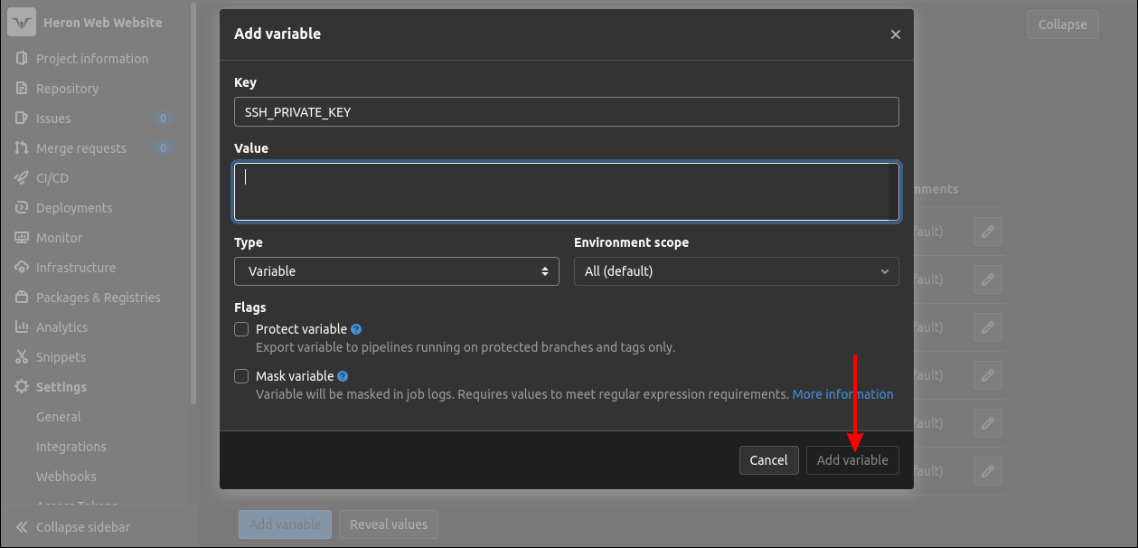Open Webhooks settings
Viewport: 1138px width, 548px height.
pyautogui.click(x=66, y=476)
